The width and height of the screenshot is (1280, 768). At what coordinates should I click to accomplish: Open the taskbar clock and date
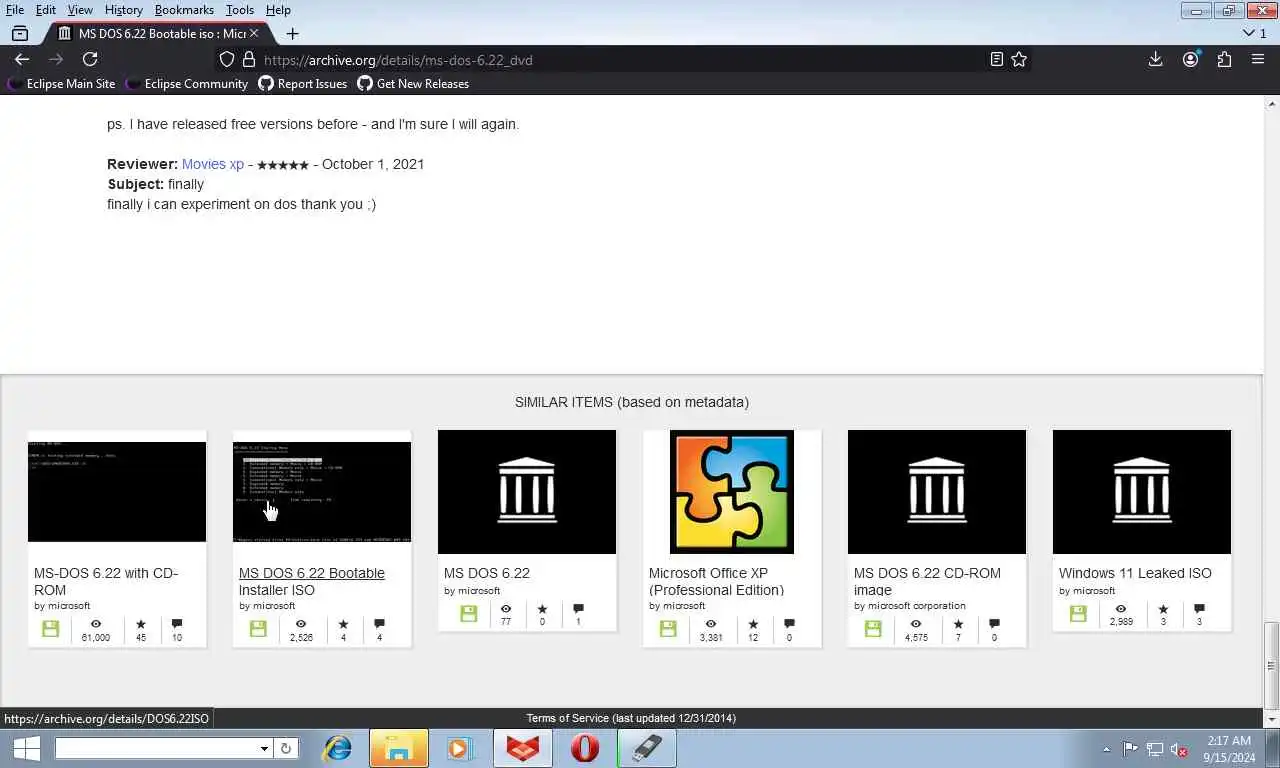click(x=1229, y=749)
